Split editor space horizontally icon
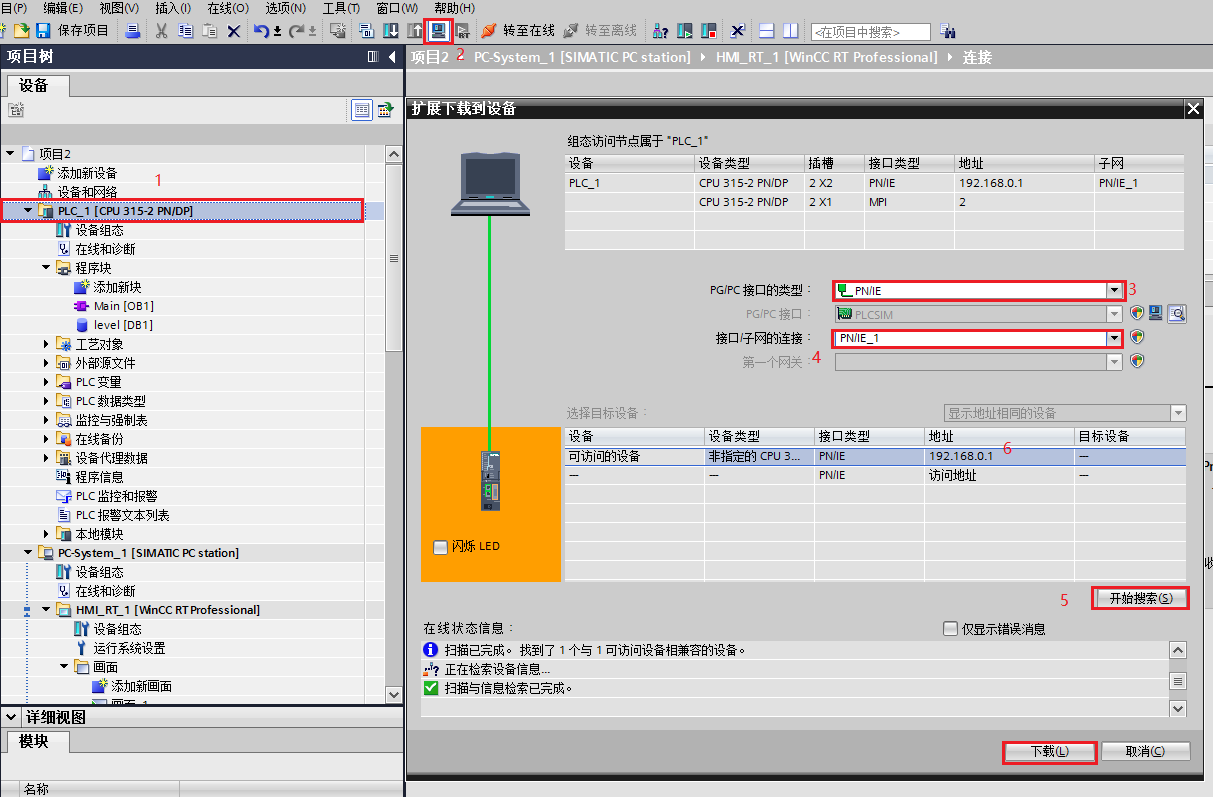Screen dimensions: 1213x797 click(767, 31)
